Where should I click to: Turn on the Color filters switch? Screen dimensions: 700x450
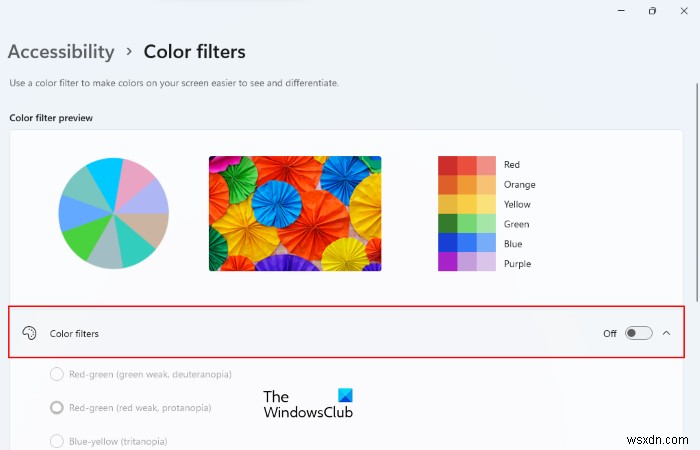point(638,333)
